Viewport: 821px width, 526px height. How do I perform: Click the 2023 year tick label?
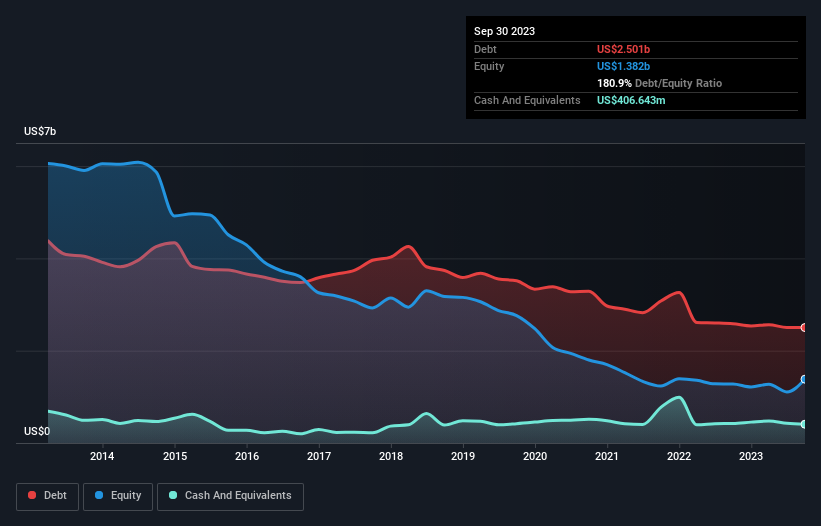click(x=751, y=457)
